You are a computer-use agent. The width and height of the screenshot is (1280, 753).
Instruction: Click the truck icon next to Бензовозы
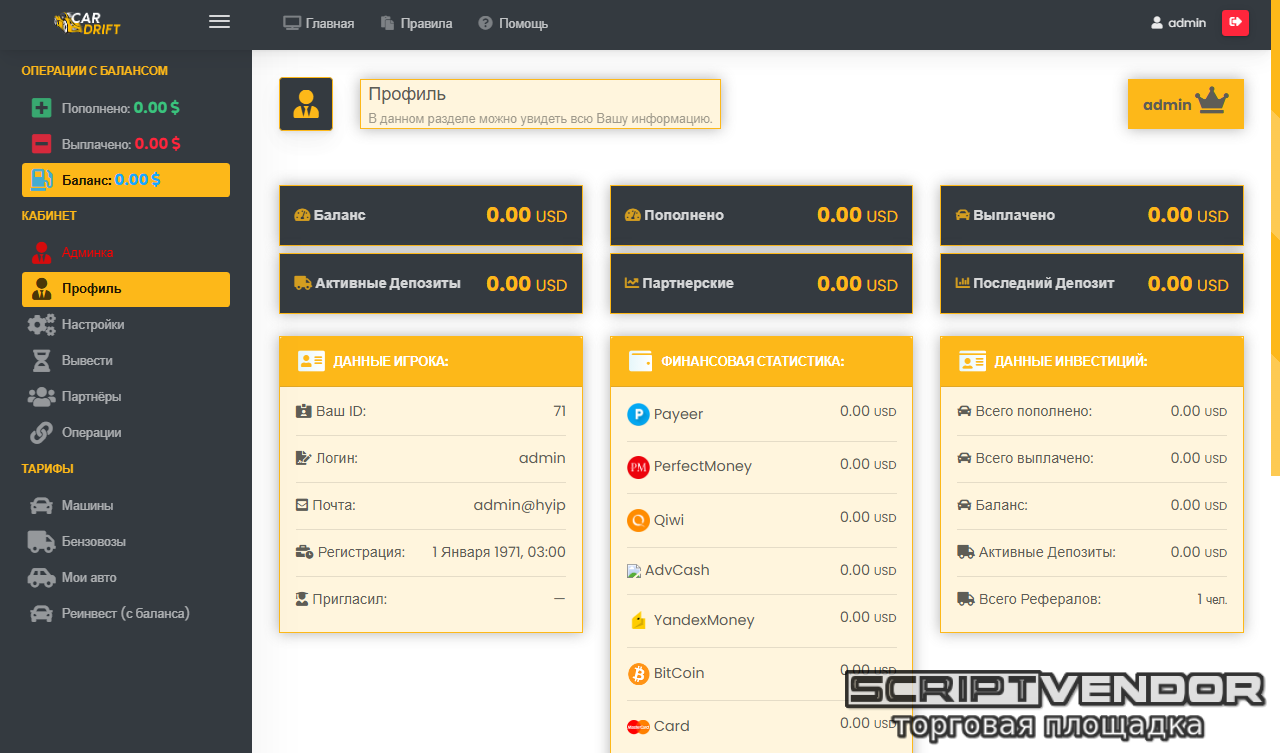pyautogui.click(x=41, y=542)
